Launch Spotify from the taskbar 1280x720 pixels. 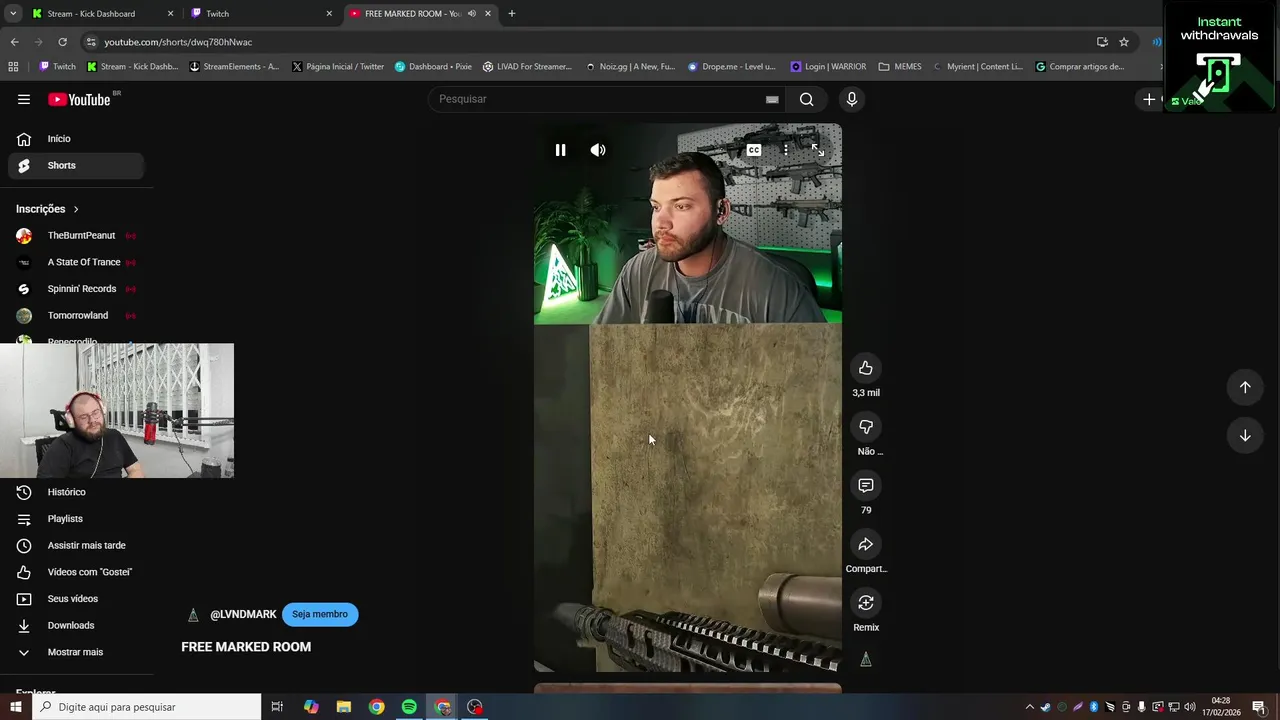[x=409, y=707]
